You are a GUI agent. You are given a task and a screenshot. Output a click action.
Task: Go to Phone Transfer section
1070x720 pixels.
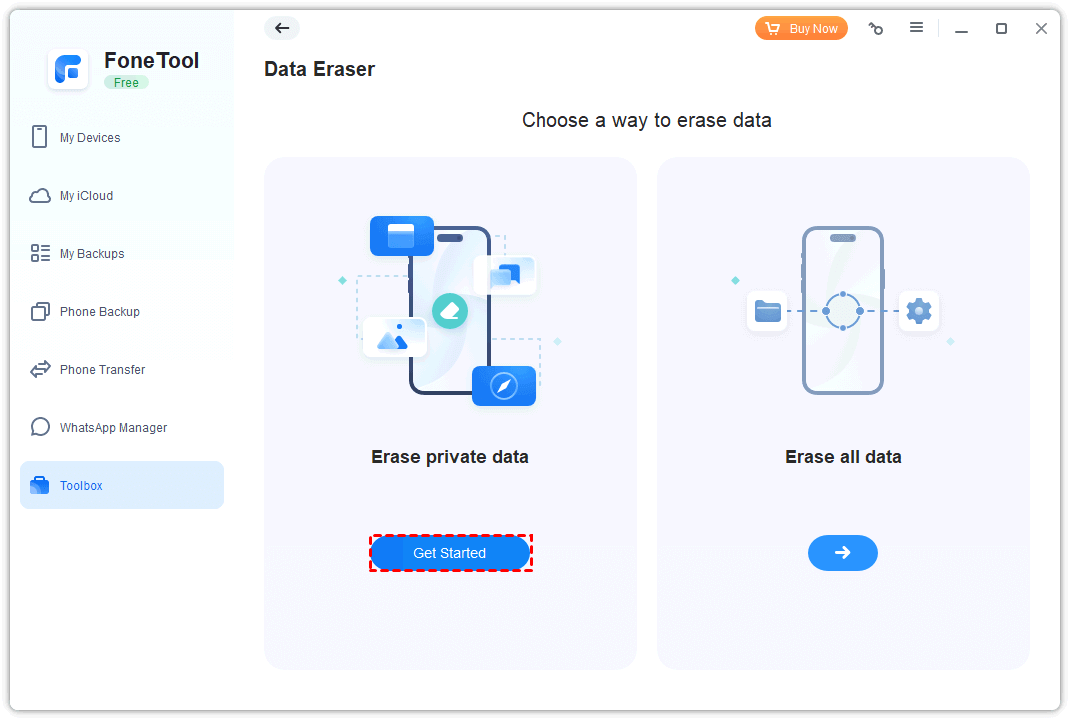[x=102, y=370]
